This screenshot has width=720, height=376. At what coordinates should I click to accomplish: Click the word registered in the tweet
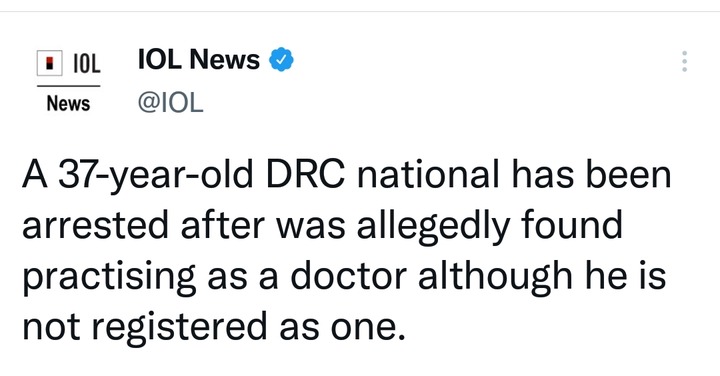pyautogui.click(x=180, y=328)
